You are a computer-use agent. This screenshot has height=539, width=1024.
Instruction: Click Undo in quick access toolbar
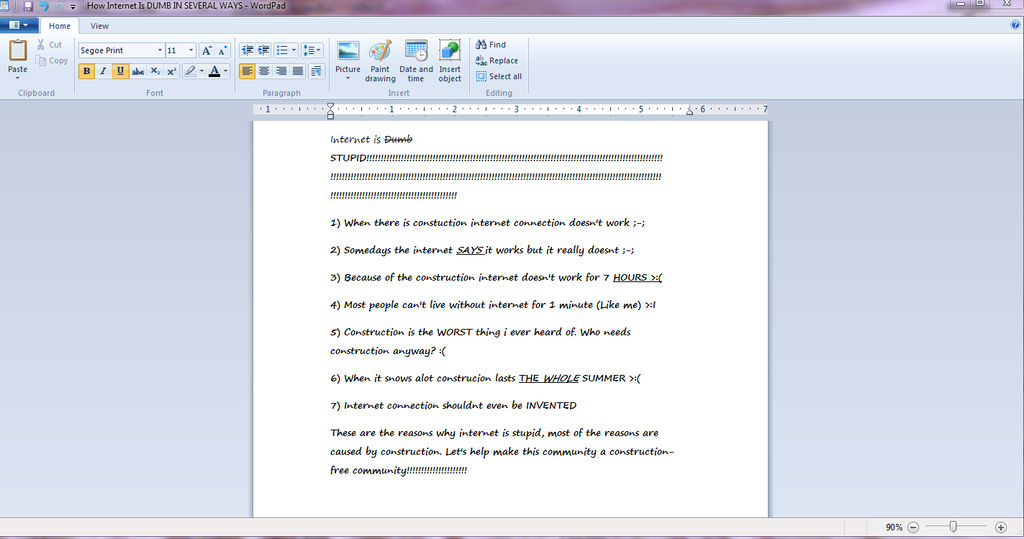click(x=44, y=6)
